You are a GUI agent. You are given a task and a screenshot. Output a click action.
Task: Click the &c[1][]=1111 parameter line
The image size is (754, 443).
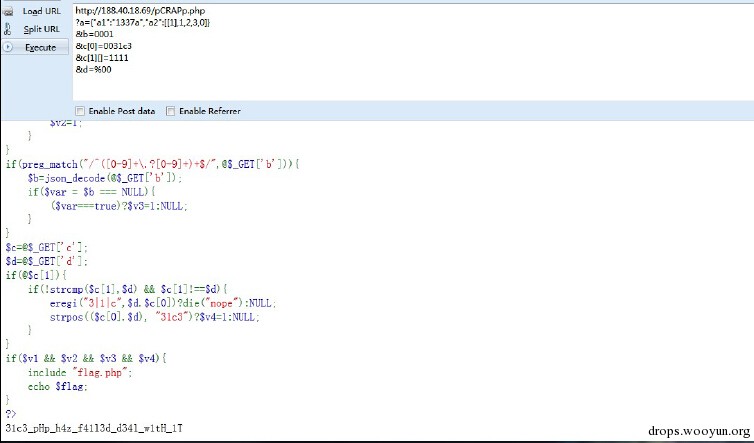click(102, 58)
